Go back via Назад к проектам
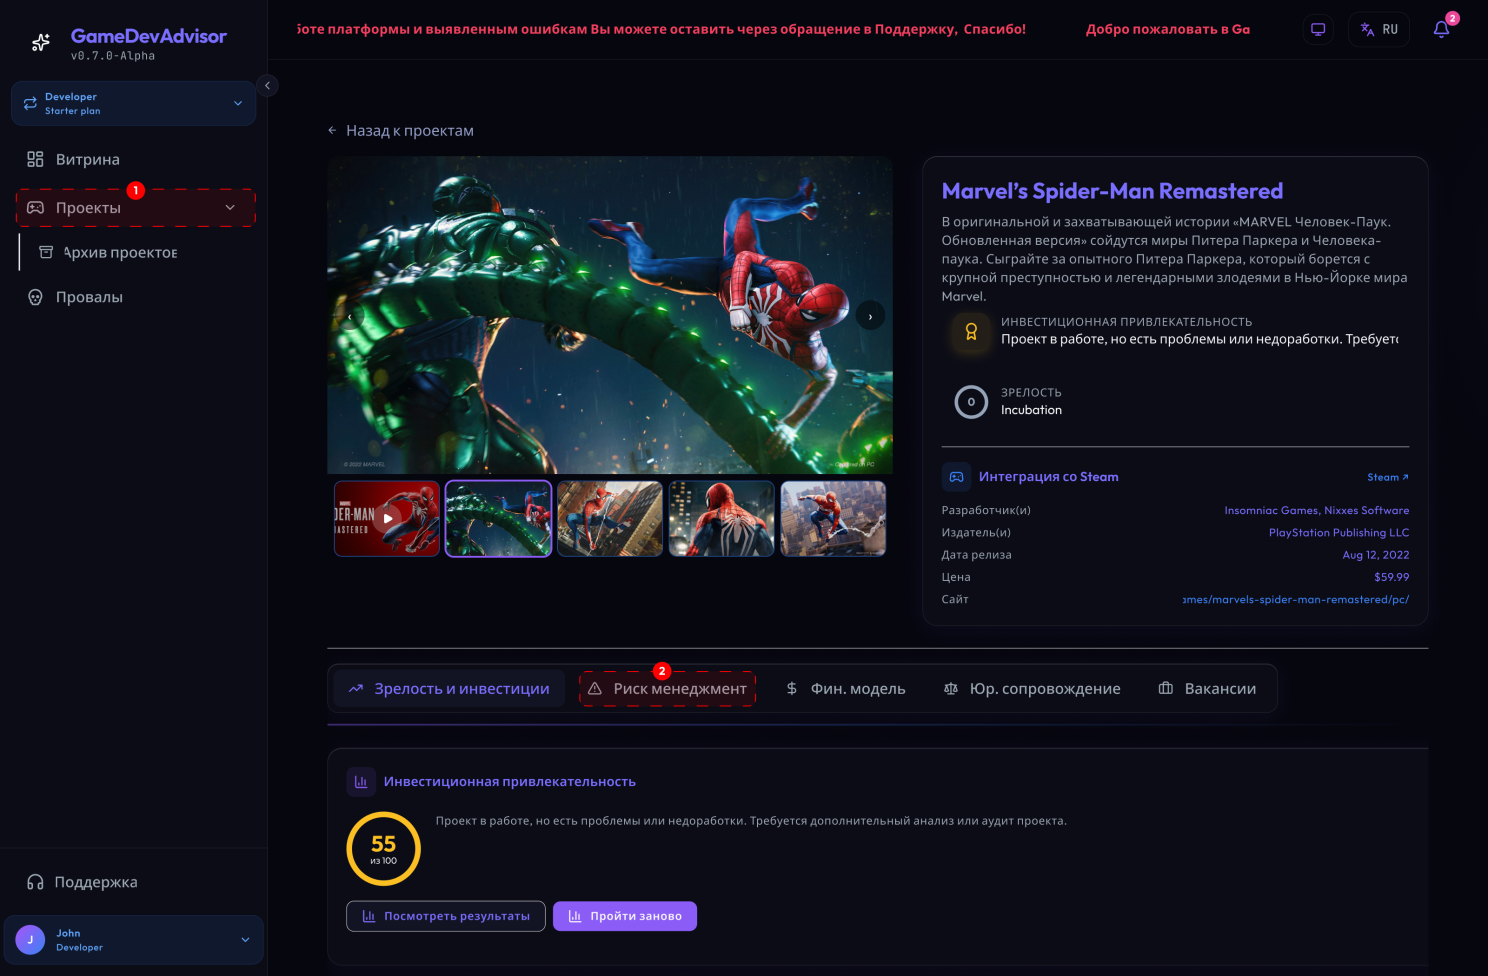Viewport: 1488px width, 976px height. point(400,131)
